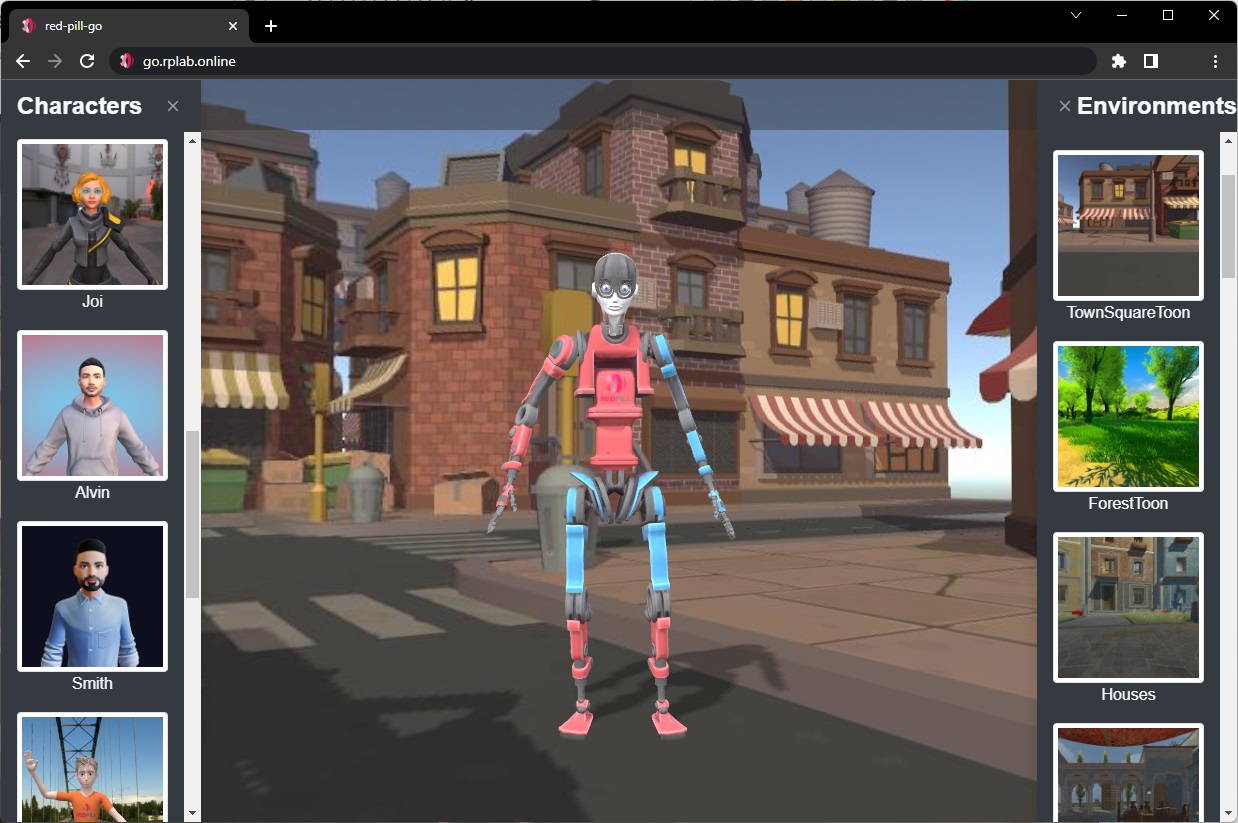
Task: Click the address bar showing go.rplab.online
Action: click(600, 61)
